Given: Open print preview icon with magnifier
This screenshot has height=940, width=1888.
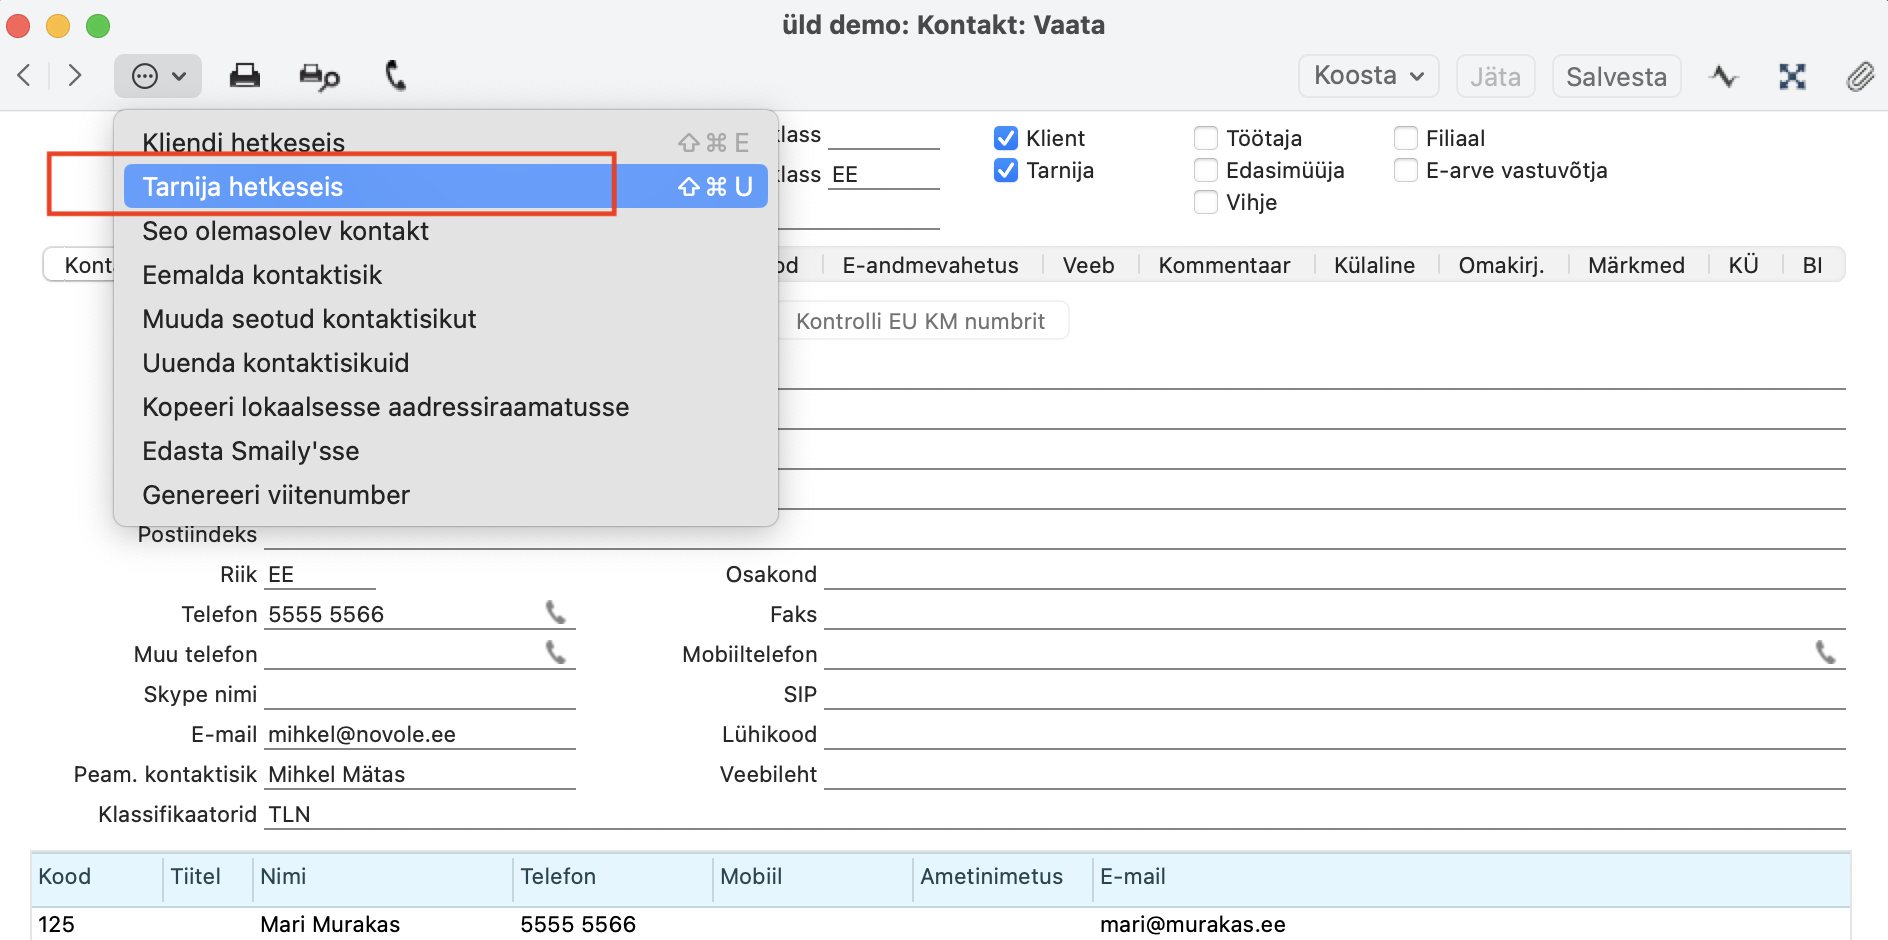Looking at the screenshot, I should click(x=319, y=76).
